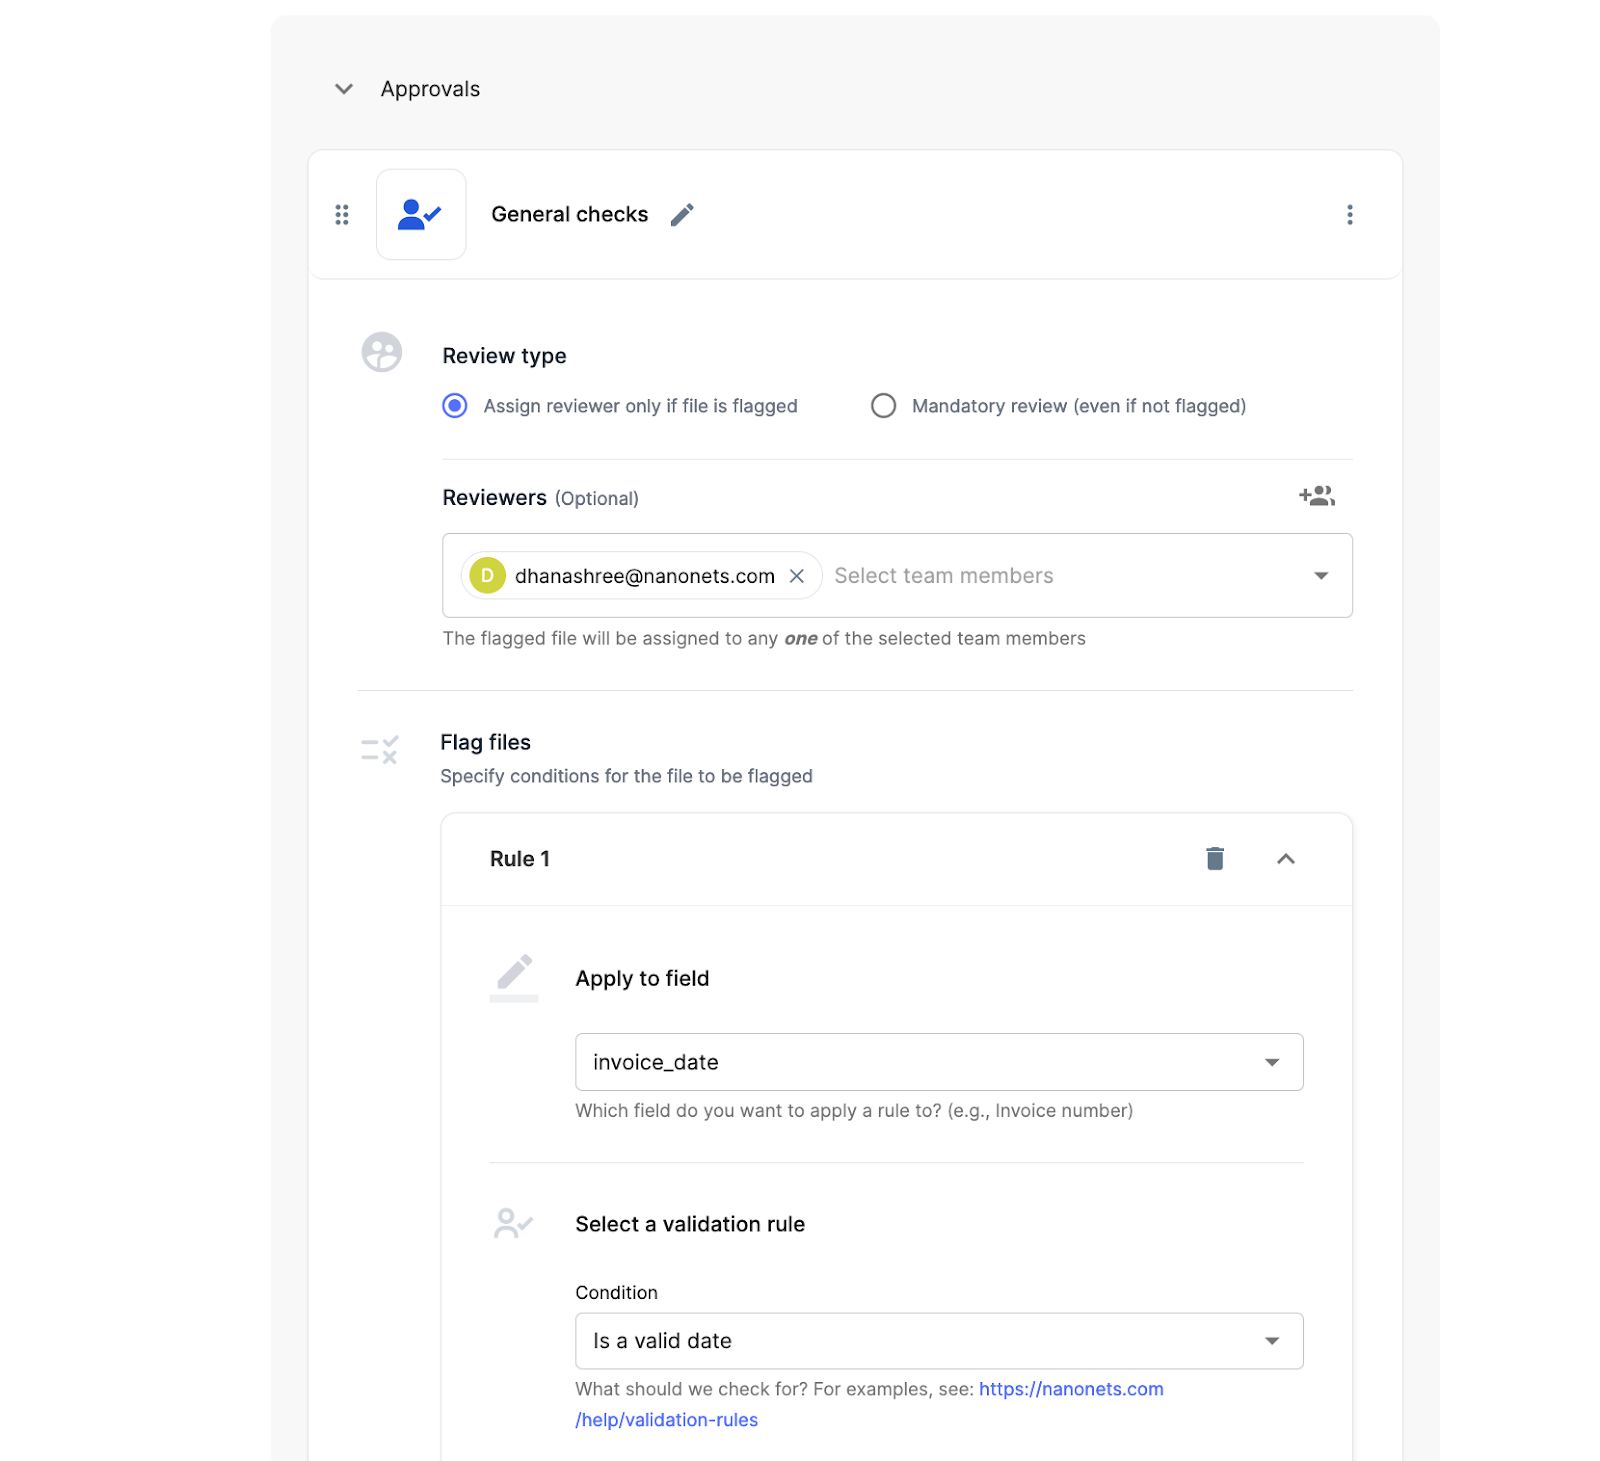This screenshot has height=1461, width=1600.
Task: Click the add reviewers icon
Action: (x=1316, y=495)
